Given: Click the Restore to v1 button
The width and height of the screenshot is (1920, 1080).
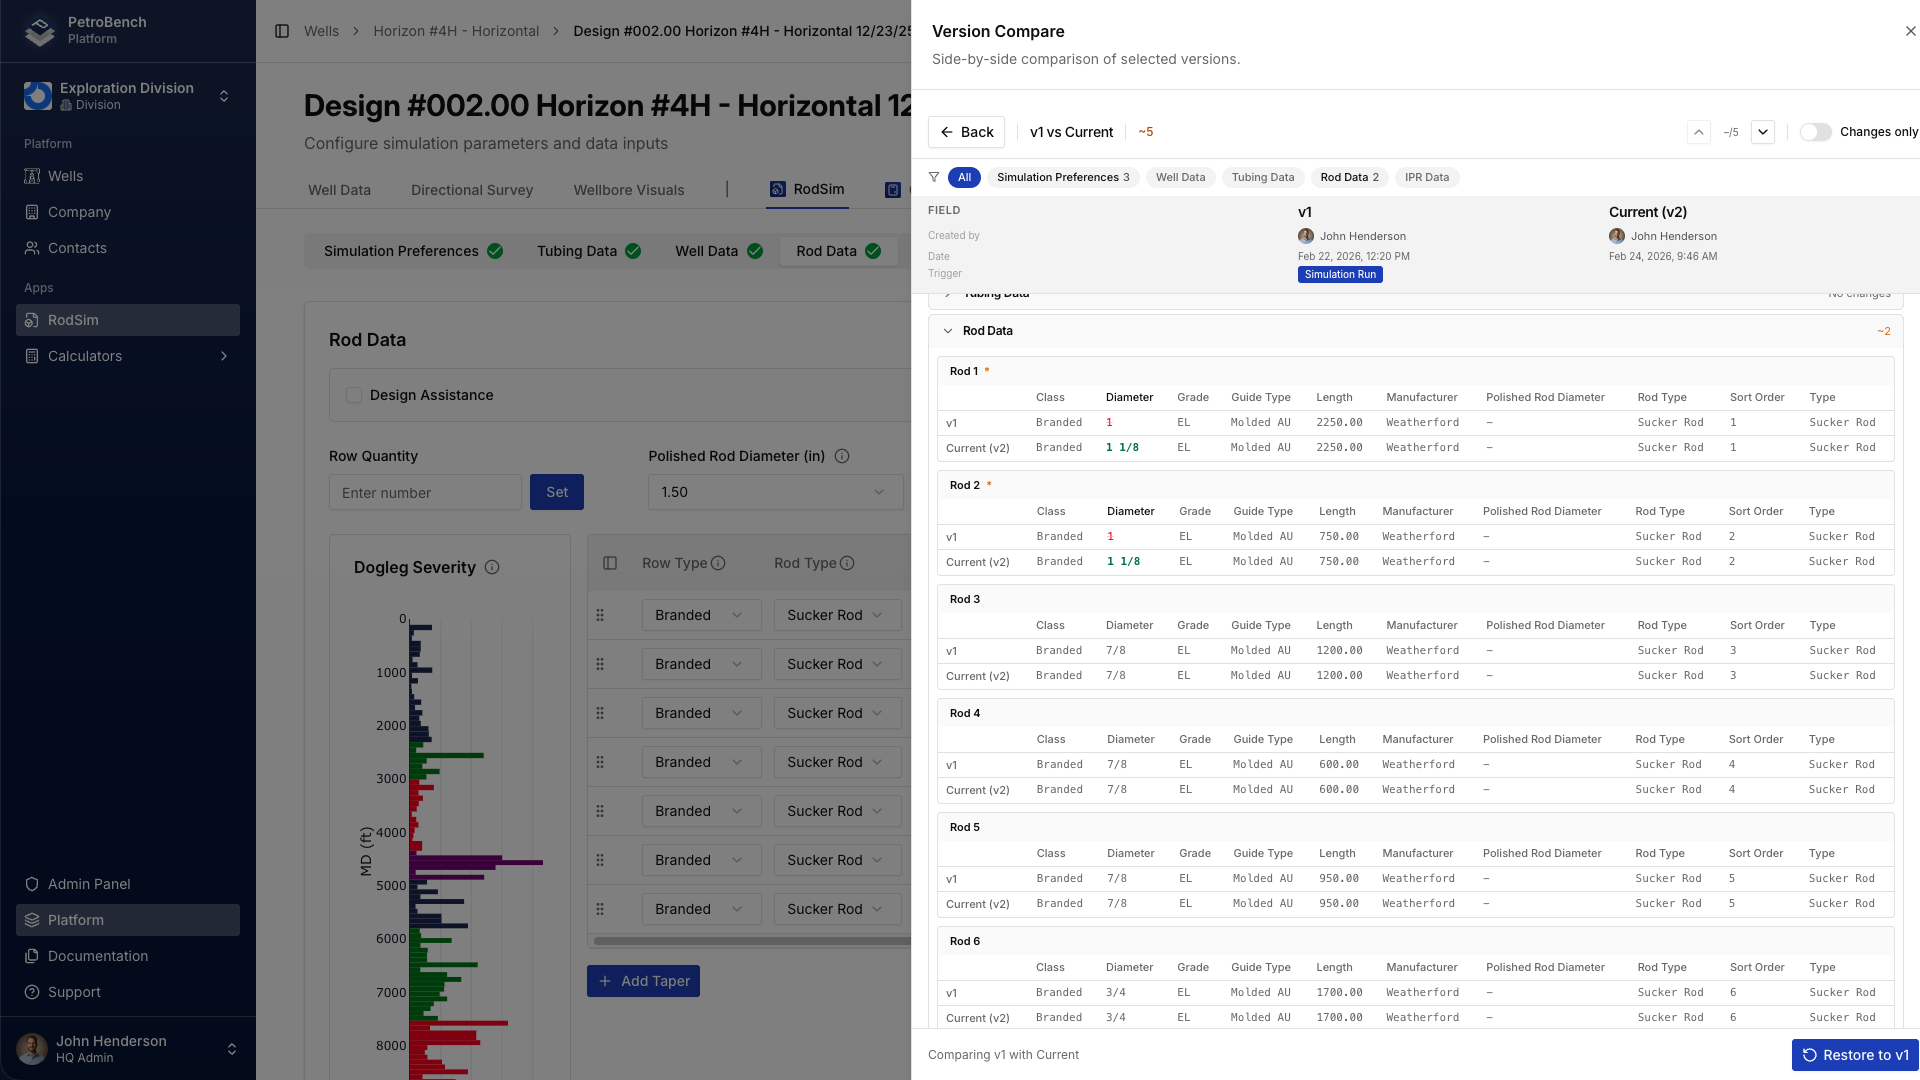Looking at the screenshot, I should [1854, 1055].
